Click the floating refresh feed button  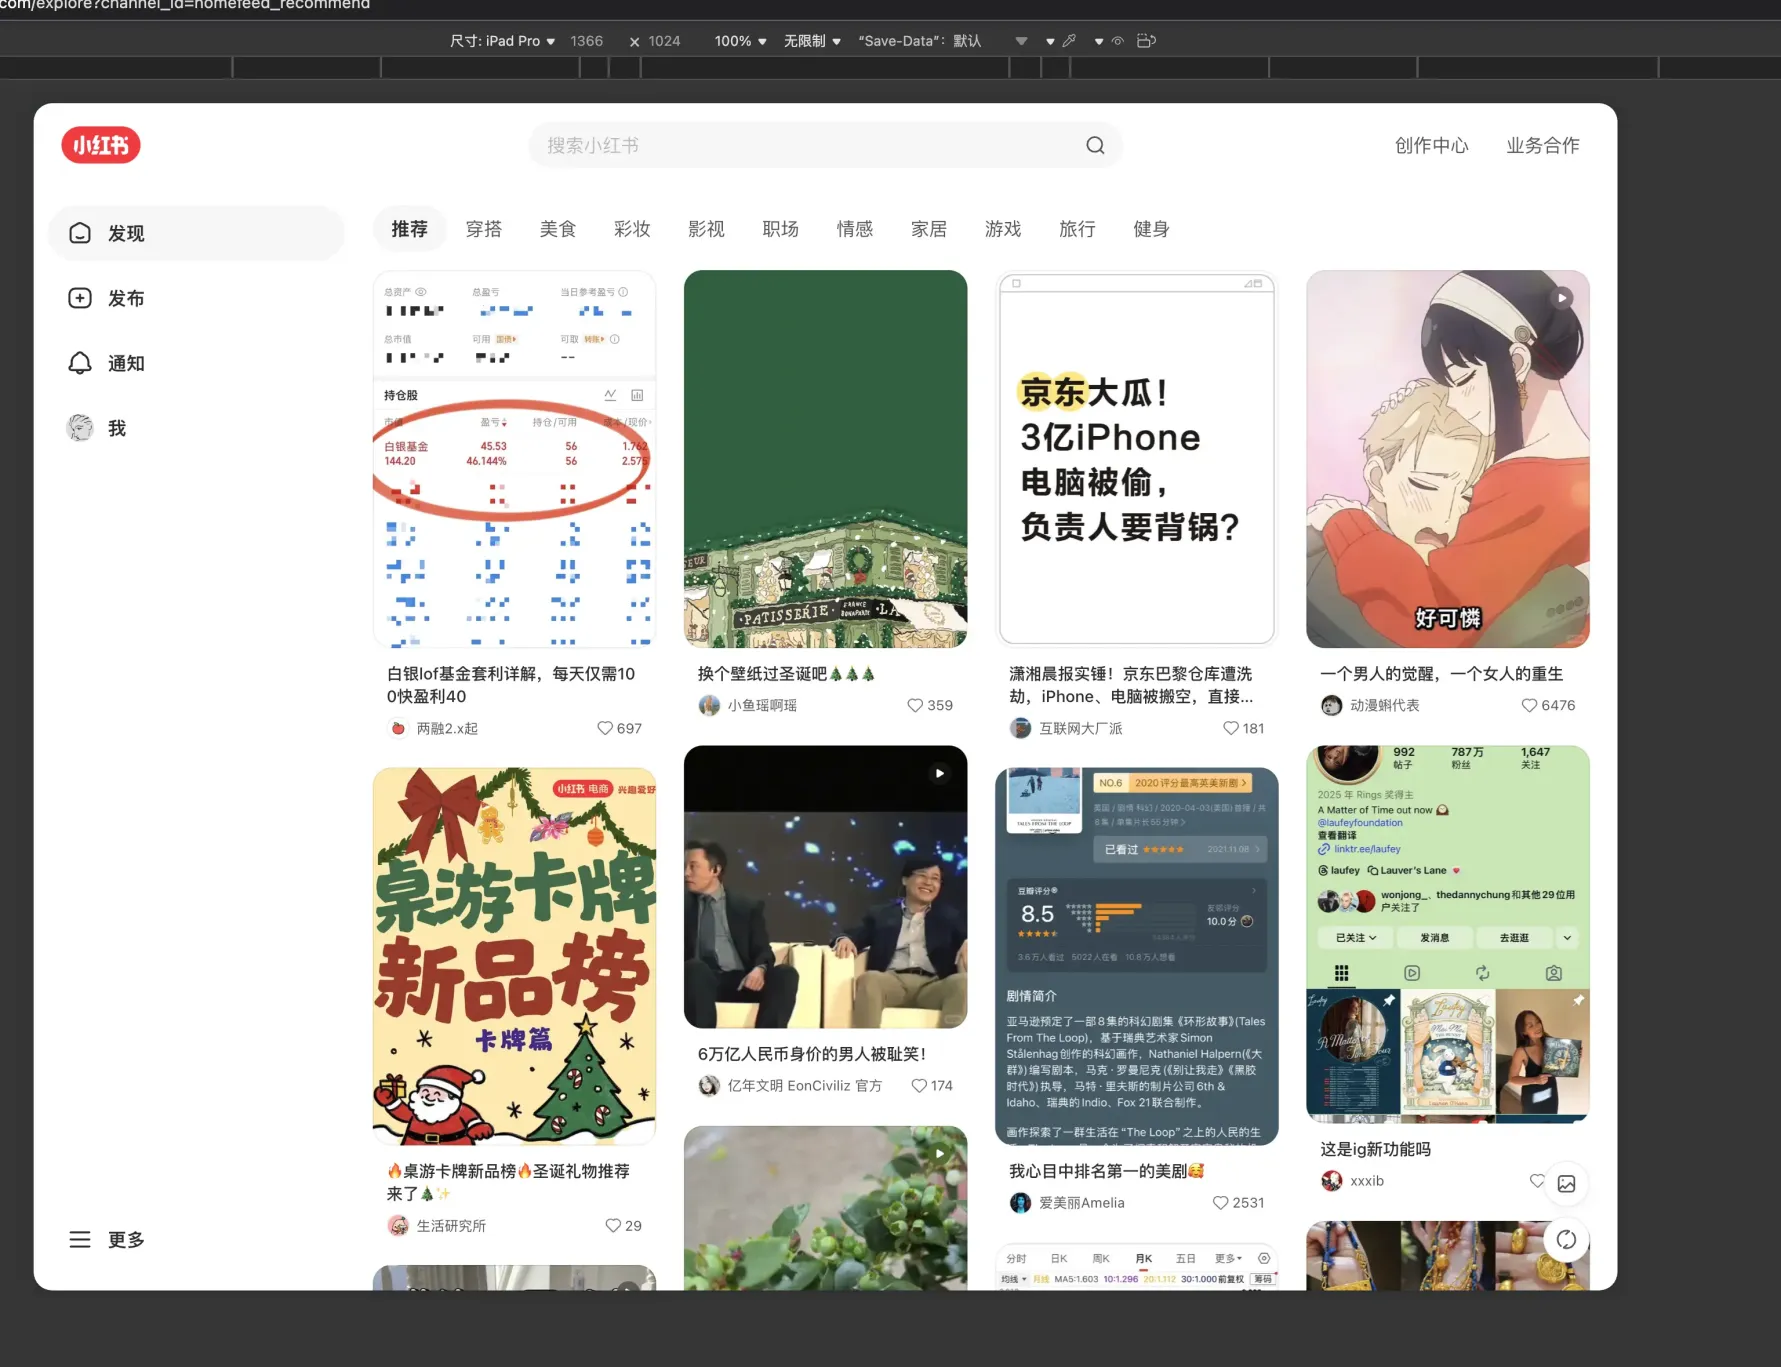[1566, 1240]
